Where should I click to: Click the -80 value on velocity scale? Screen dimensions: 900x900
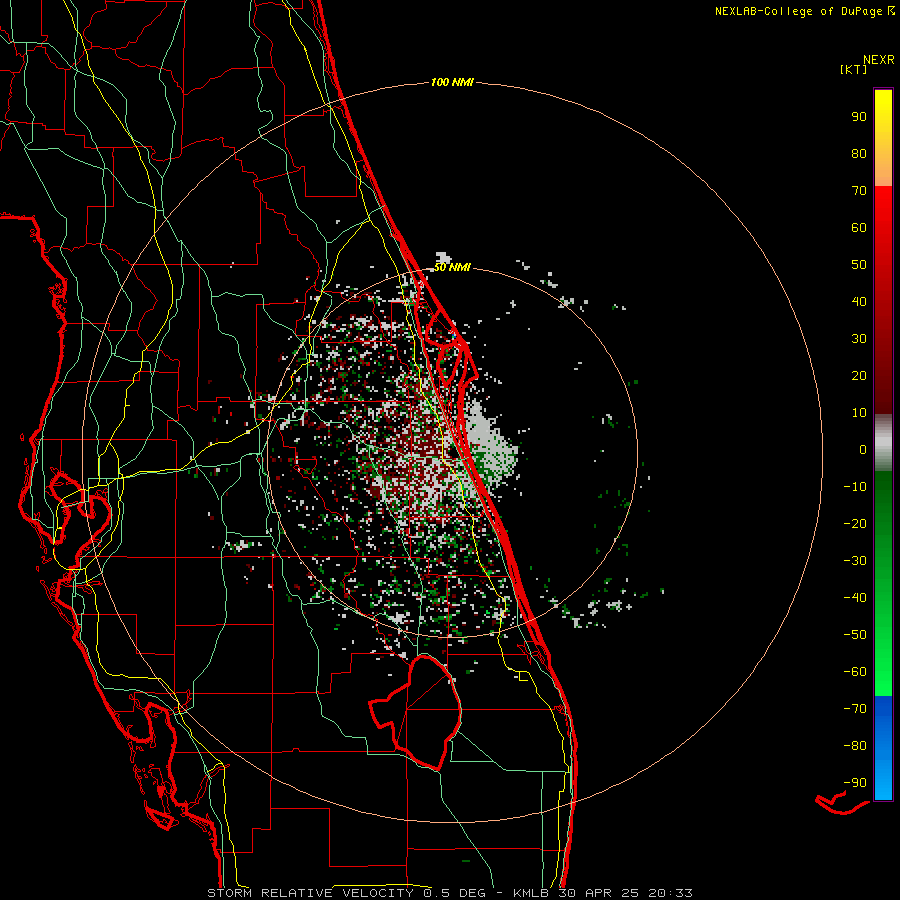point(855,746)
